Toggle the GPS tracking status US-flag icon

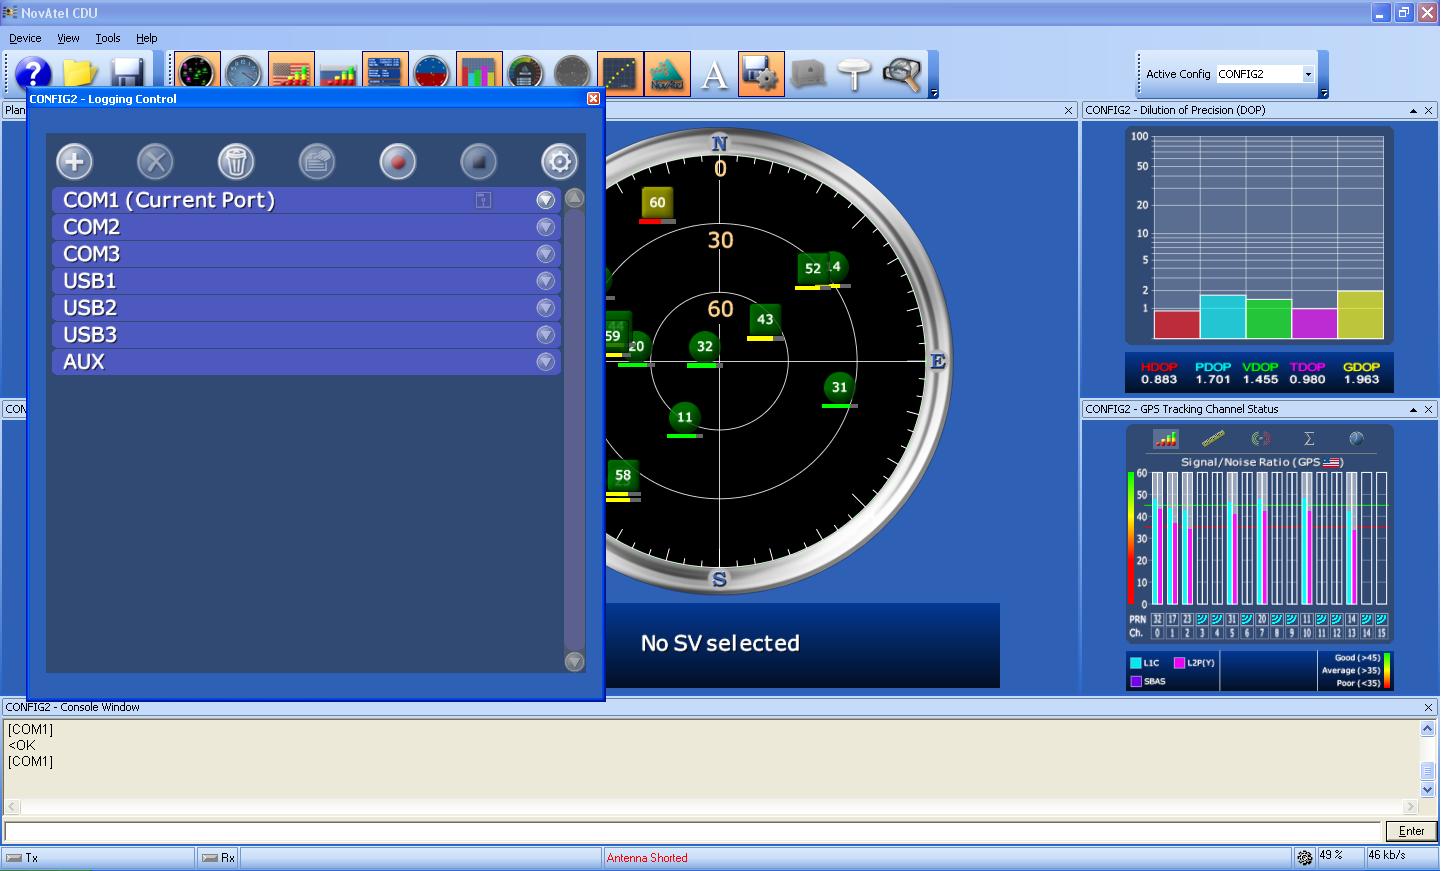tap(291, 74)
